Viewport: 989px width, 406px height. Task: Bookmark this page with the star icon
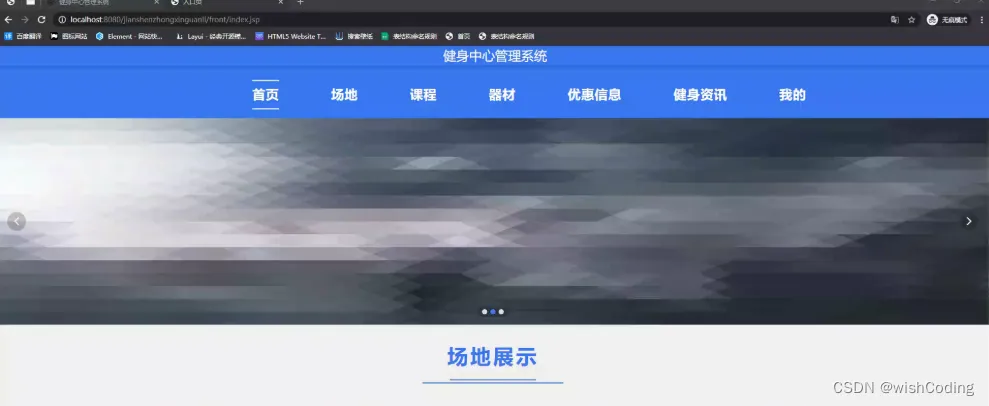click(911, 20)
